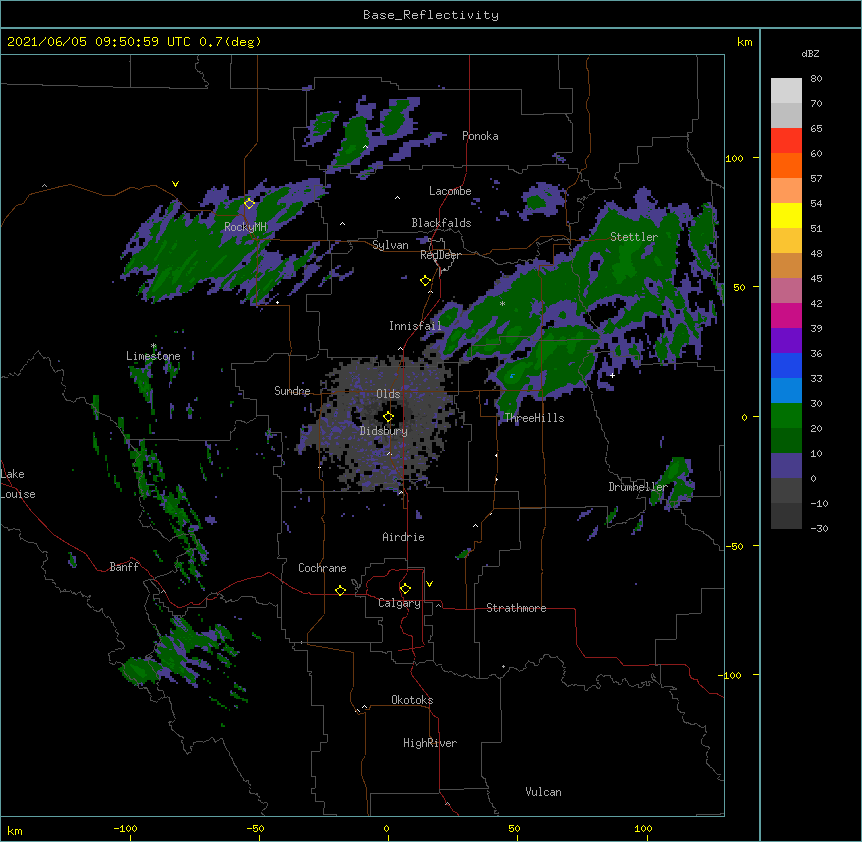This screenshot has width=862, height=842.
Task: Click the Didsbury city label
Action: tap(384, 431)
